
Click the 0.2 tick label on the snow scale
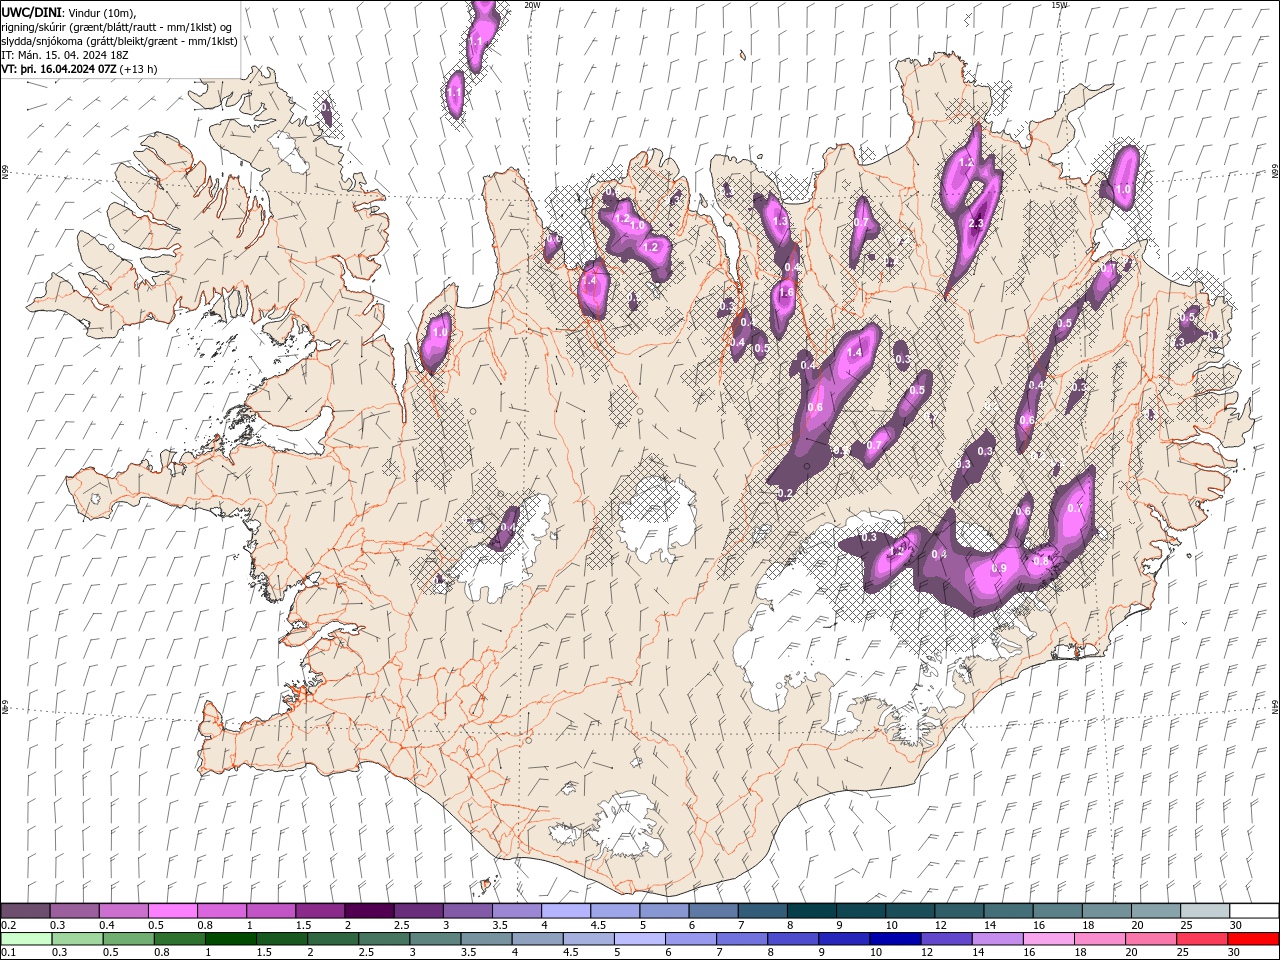[7, 925]
